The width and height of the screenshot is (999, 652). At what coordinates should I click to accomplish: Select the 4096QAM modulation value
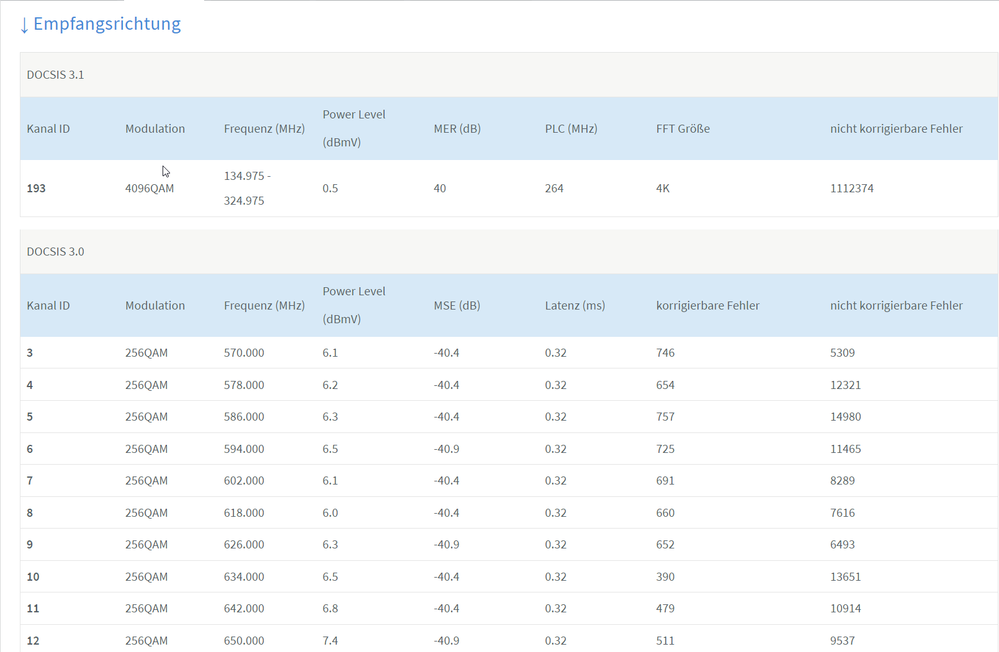click(x=149, y=188)
